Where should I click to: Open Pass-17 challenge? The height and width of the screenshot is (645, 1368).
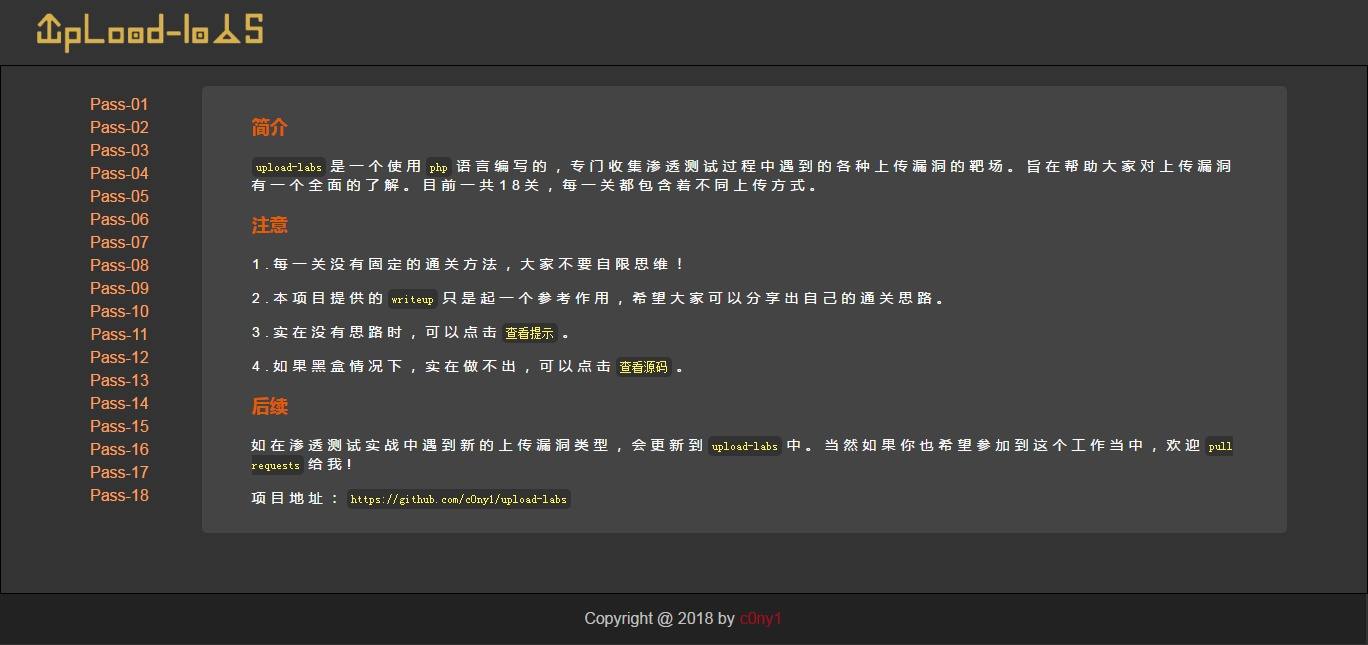(x=119, y=472)
